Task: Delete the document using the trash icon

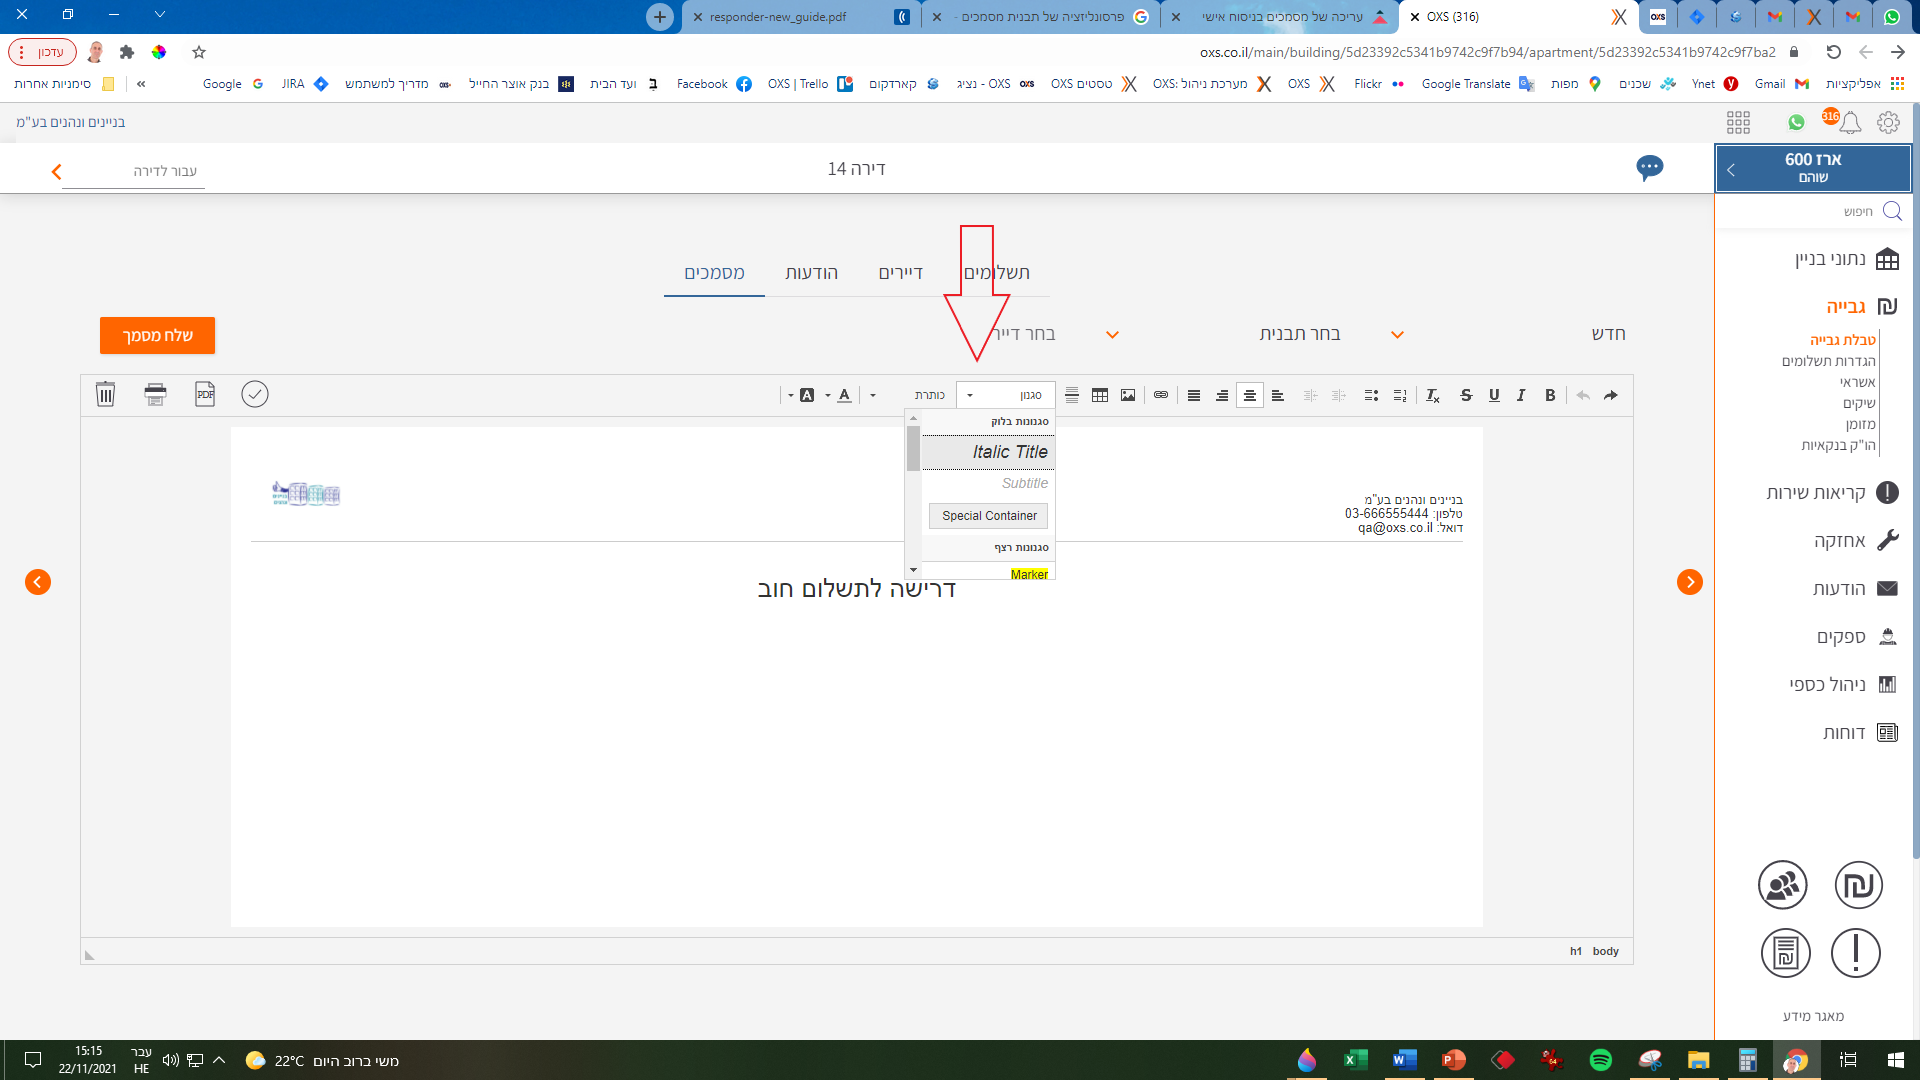Action: click(105, 394)
